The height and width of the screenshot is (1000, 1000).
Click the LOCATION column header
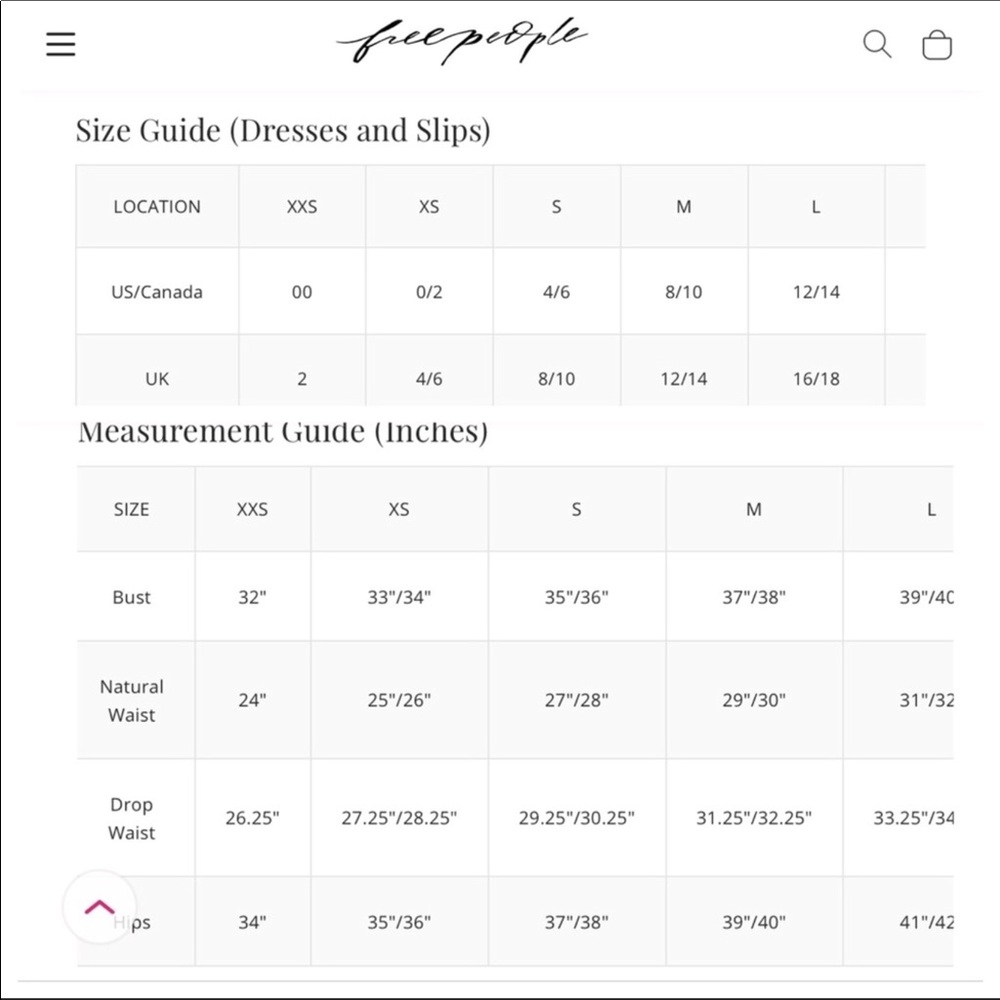click(157, 207)
